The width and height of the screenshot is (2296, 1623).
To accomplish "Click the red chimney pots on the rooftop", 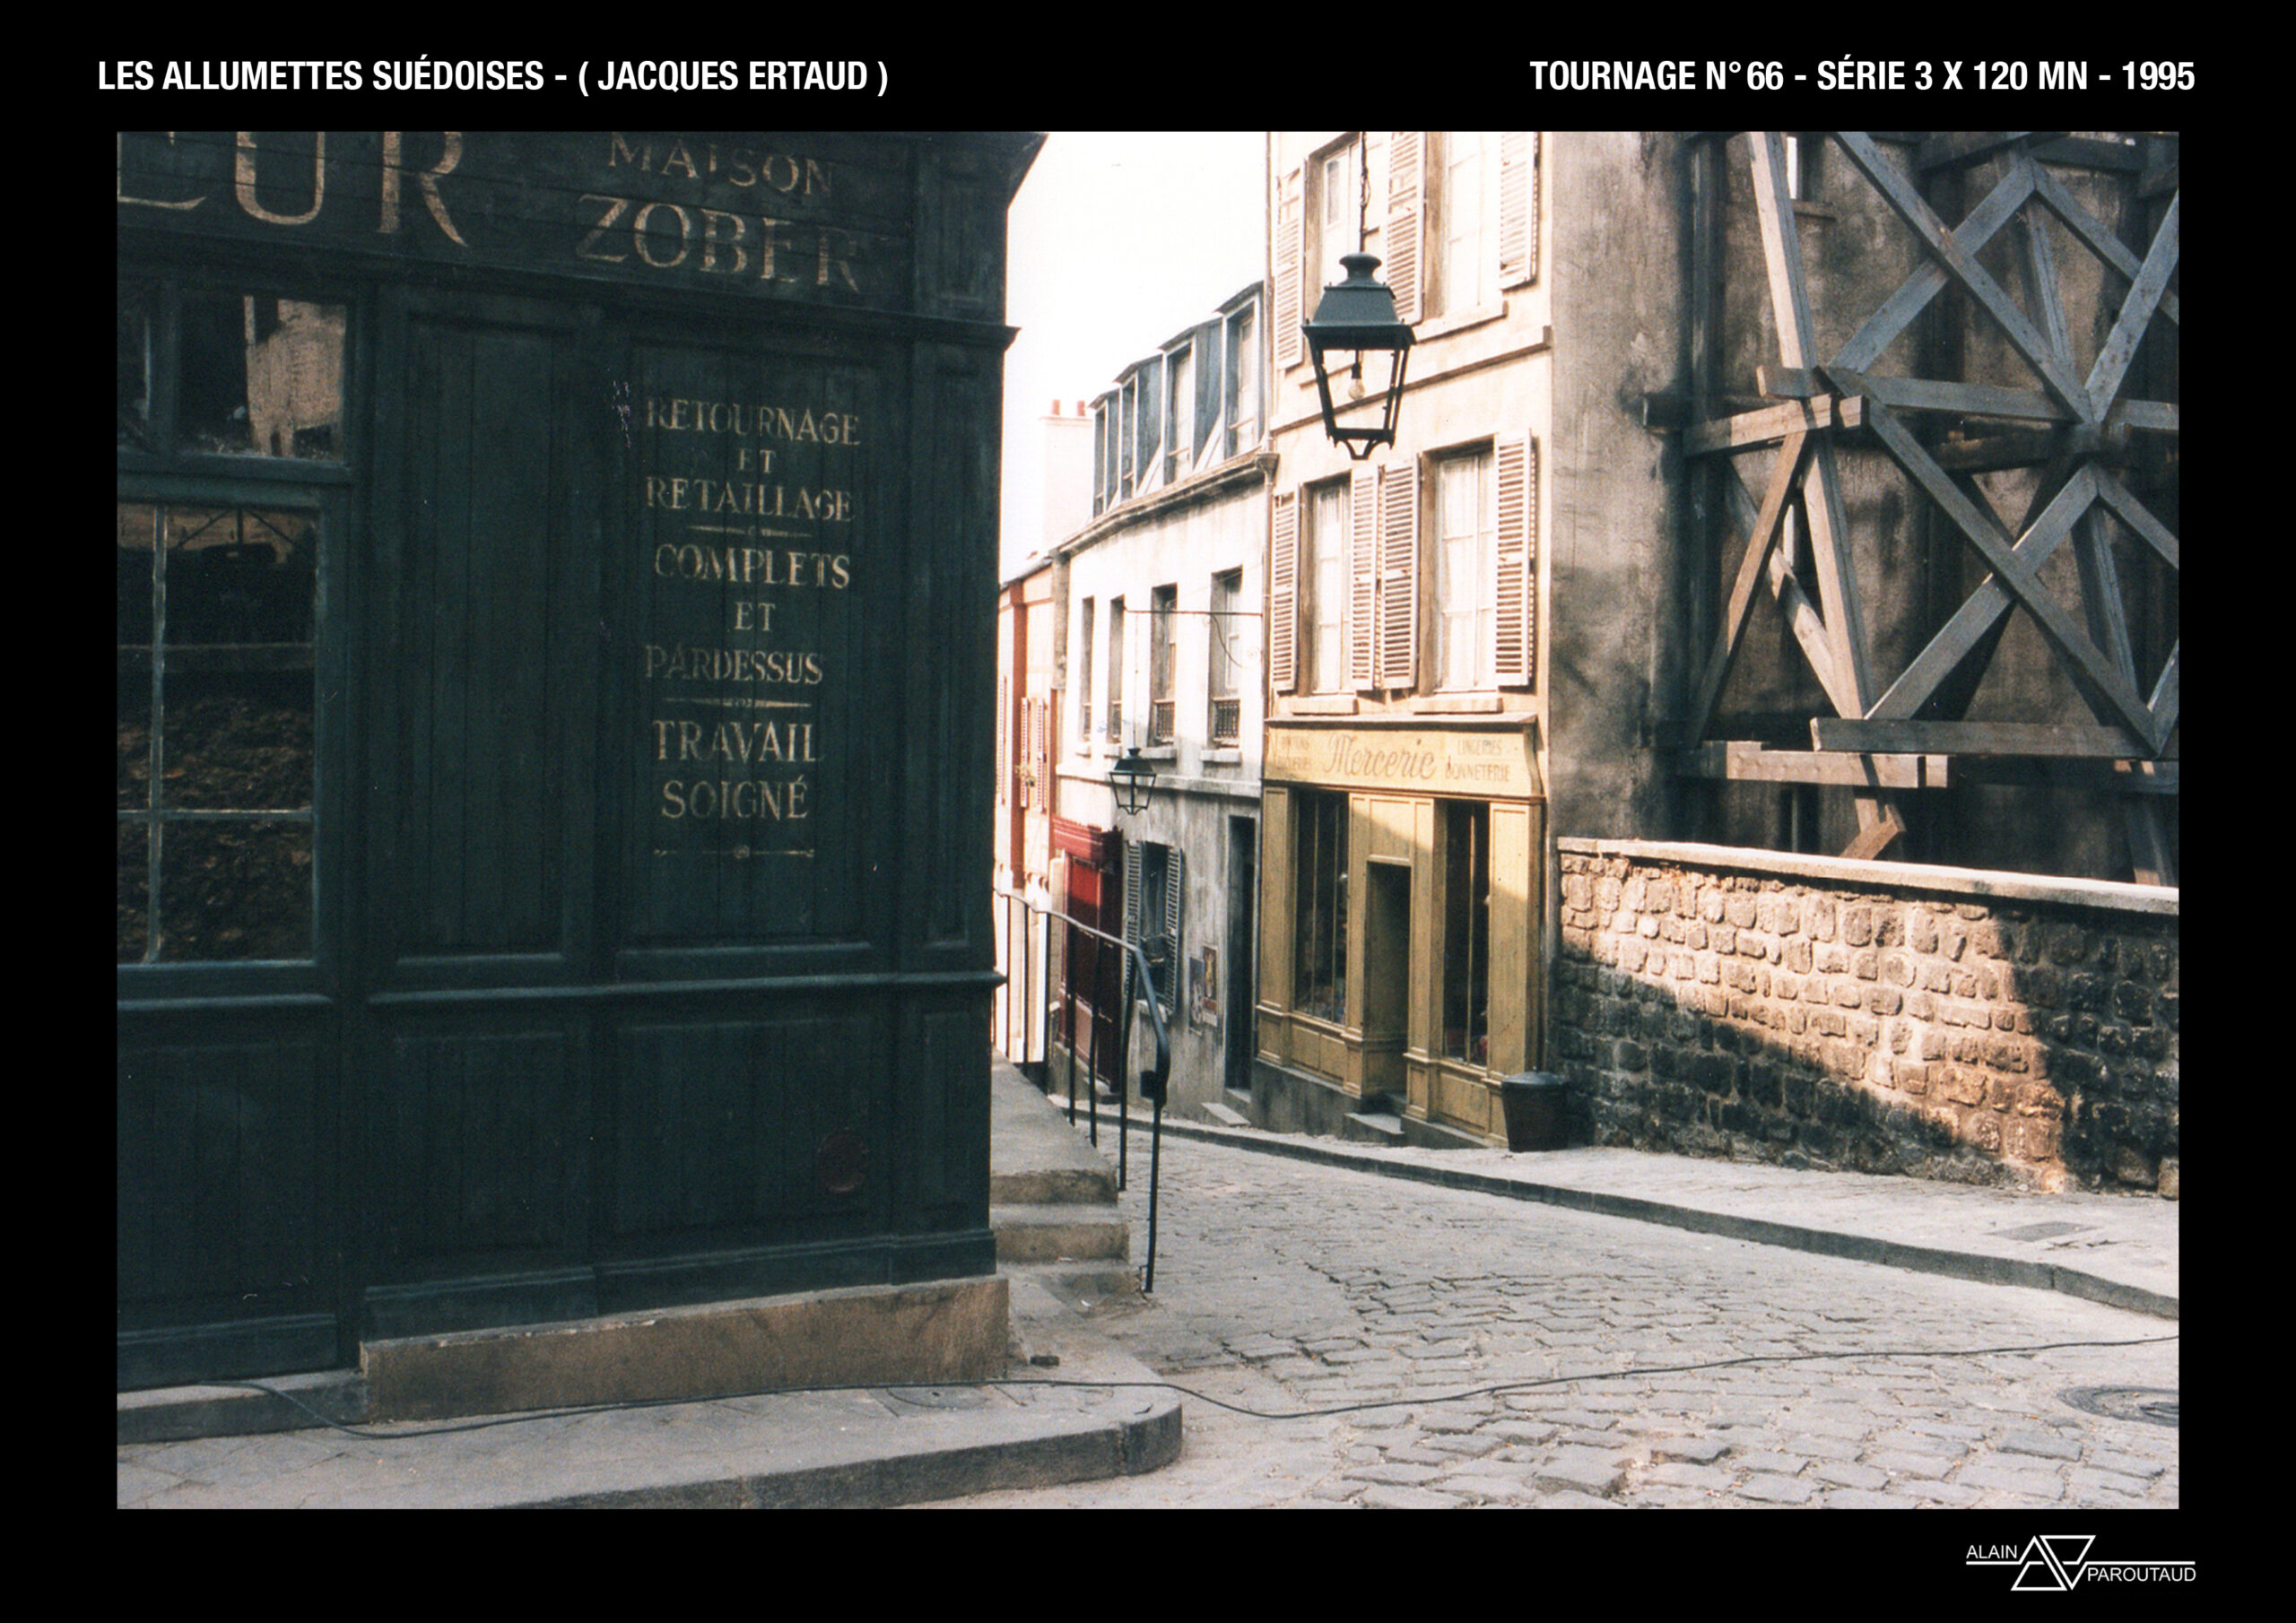I will tap(1067, 408).
